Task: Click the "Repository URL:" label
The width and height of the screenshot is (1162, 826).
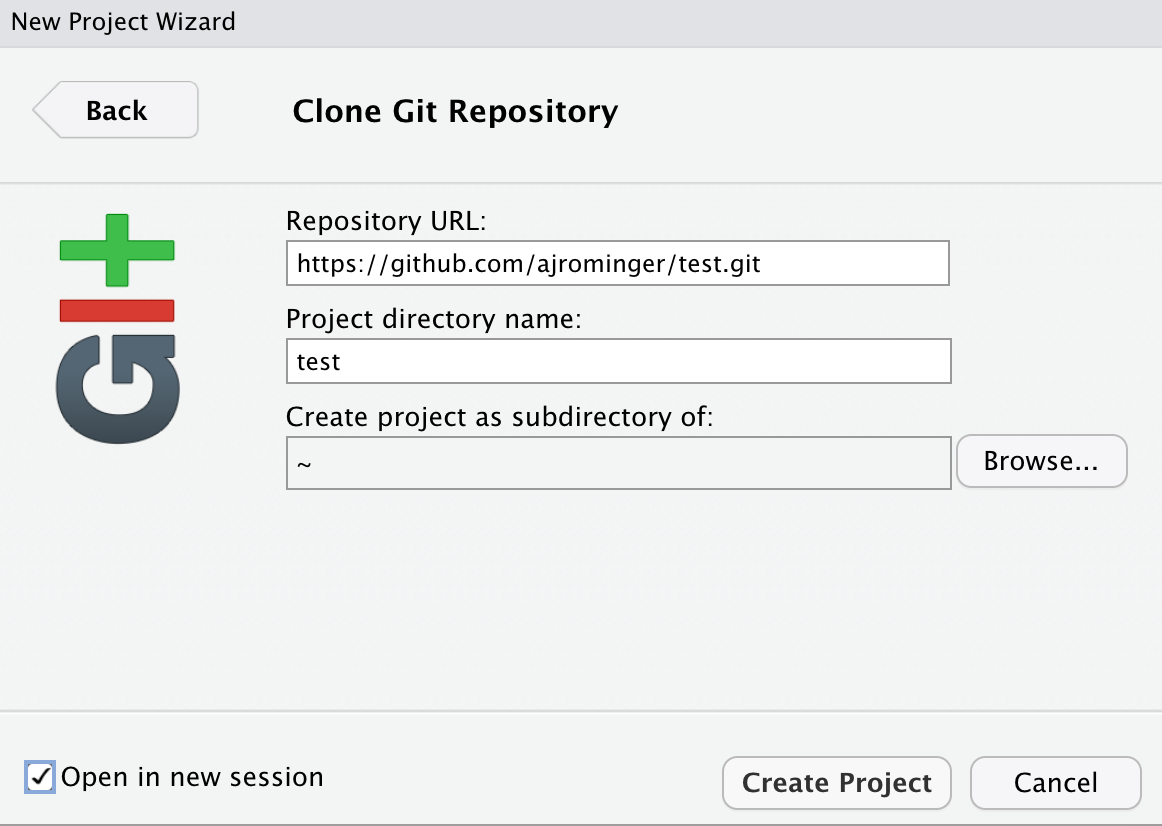Action: pos(385,221)
